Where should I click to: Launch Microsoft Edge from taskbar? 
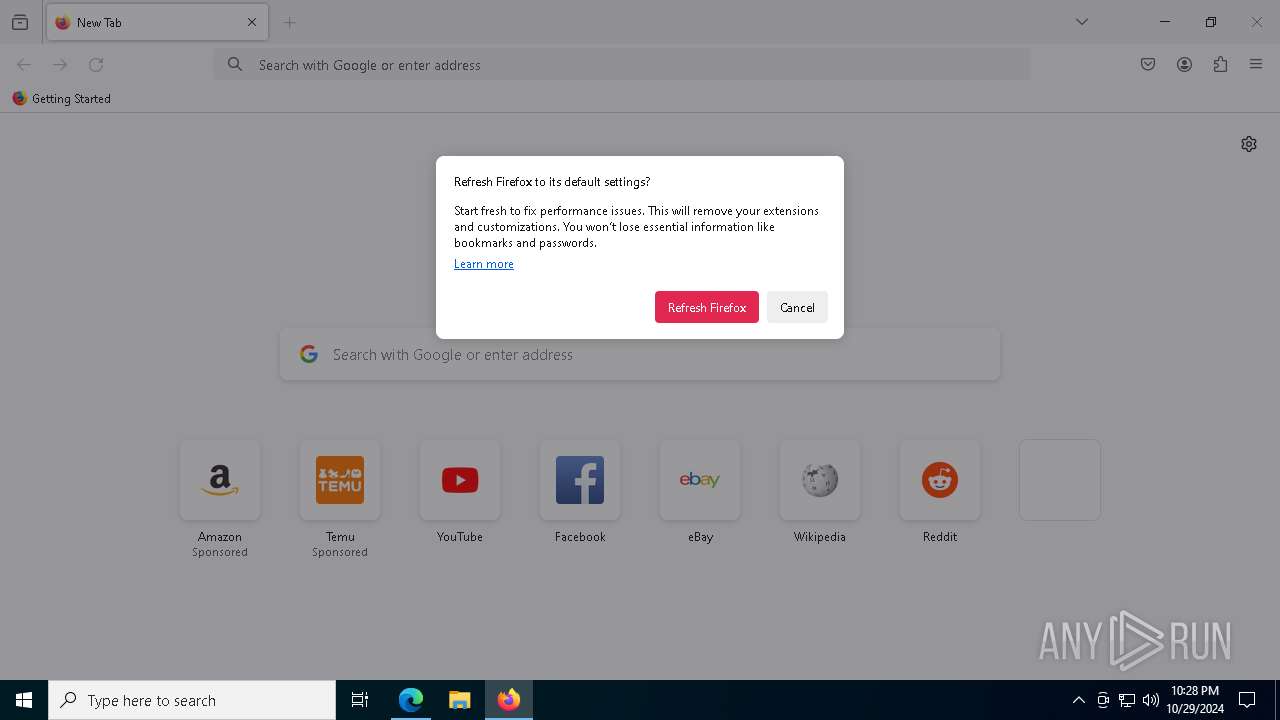pos(411,700)
